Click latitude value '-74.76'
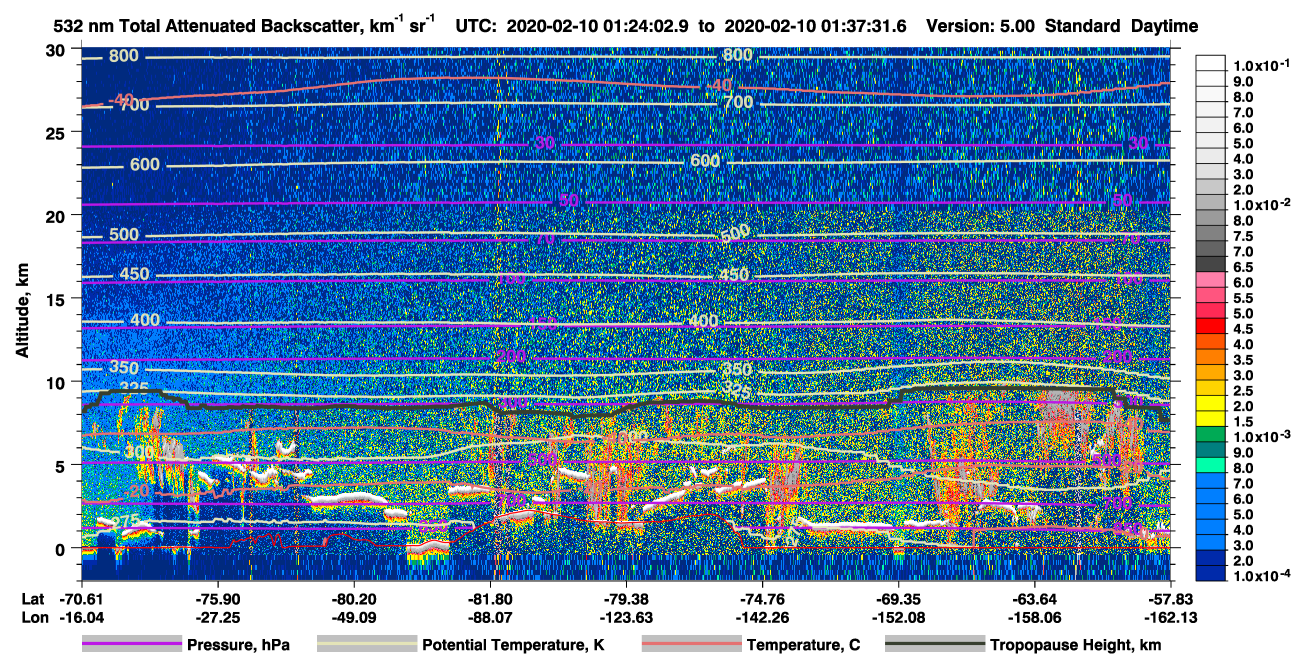This screenshot has height=667, width=1300. point(762,599)
